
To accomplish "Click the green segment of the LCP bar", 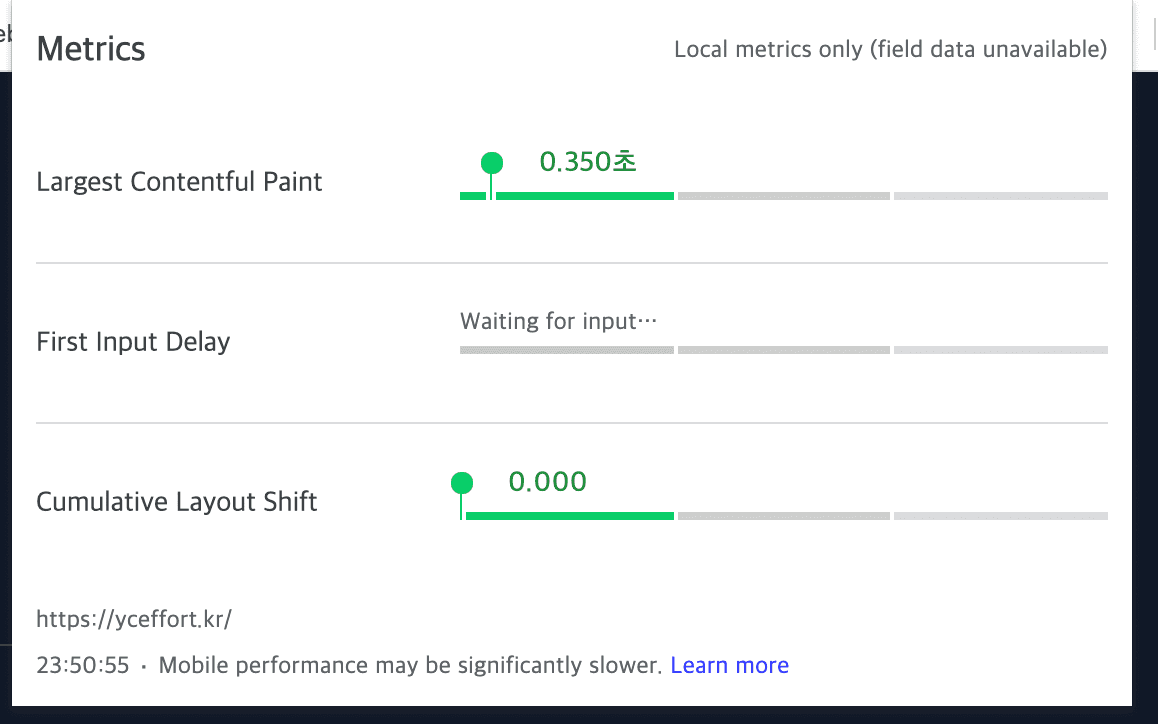I will pyautogui.click(x=584, y=196).
